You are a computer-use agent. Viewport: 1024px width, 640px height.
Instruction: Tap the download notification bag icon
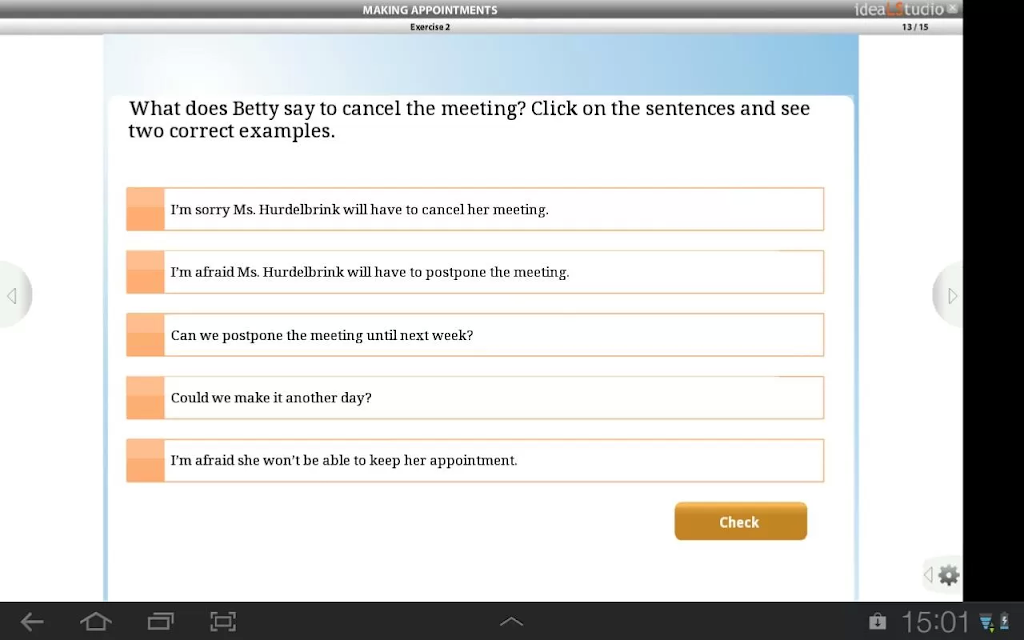click(x=878, y=621)
